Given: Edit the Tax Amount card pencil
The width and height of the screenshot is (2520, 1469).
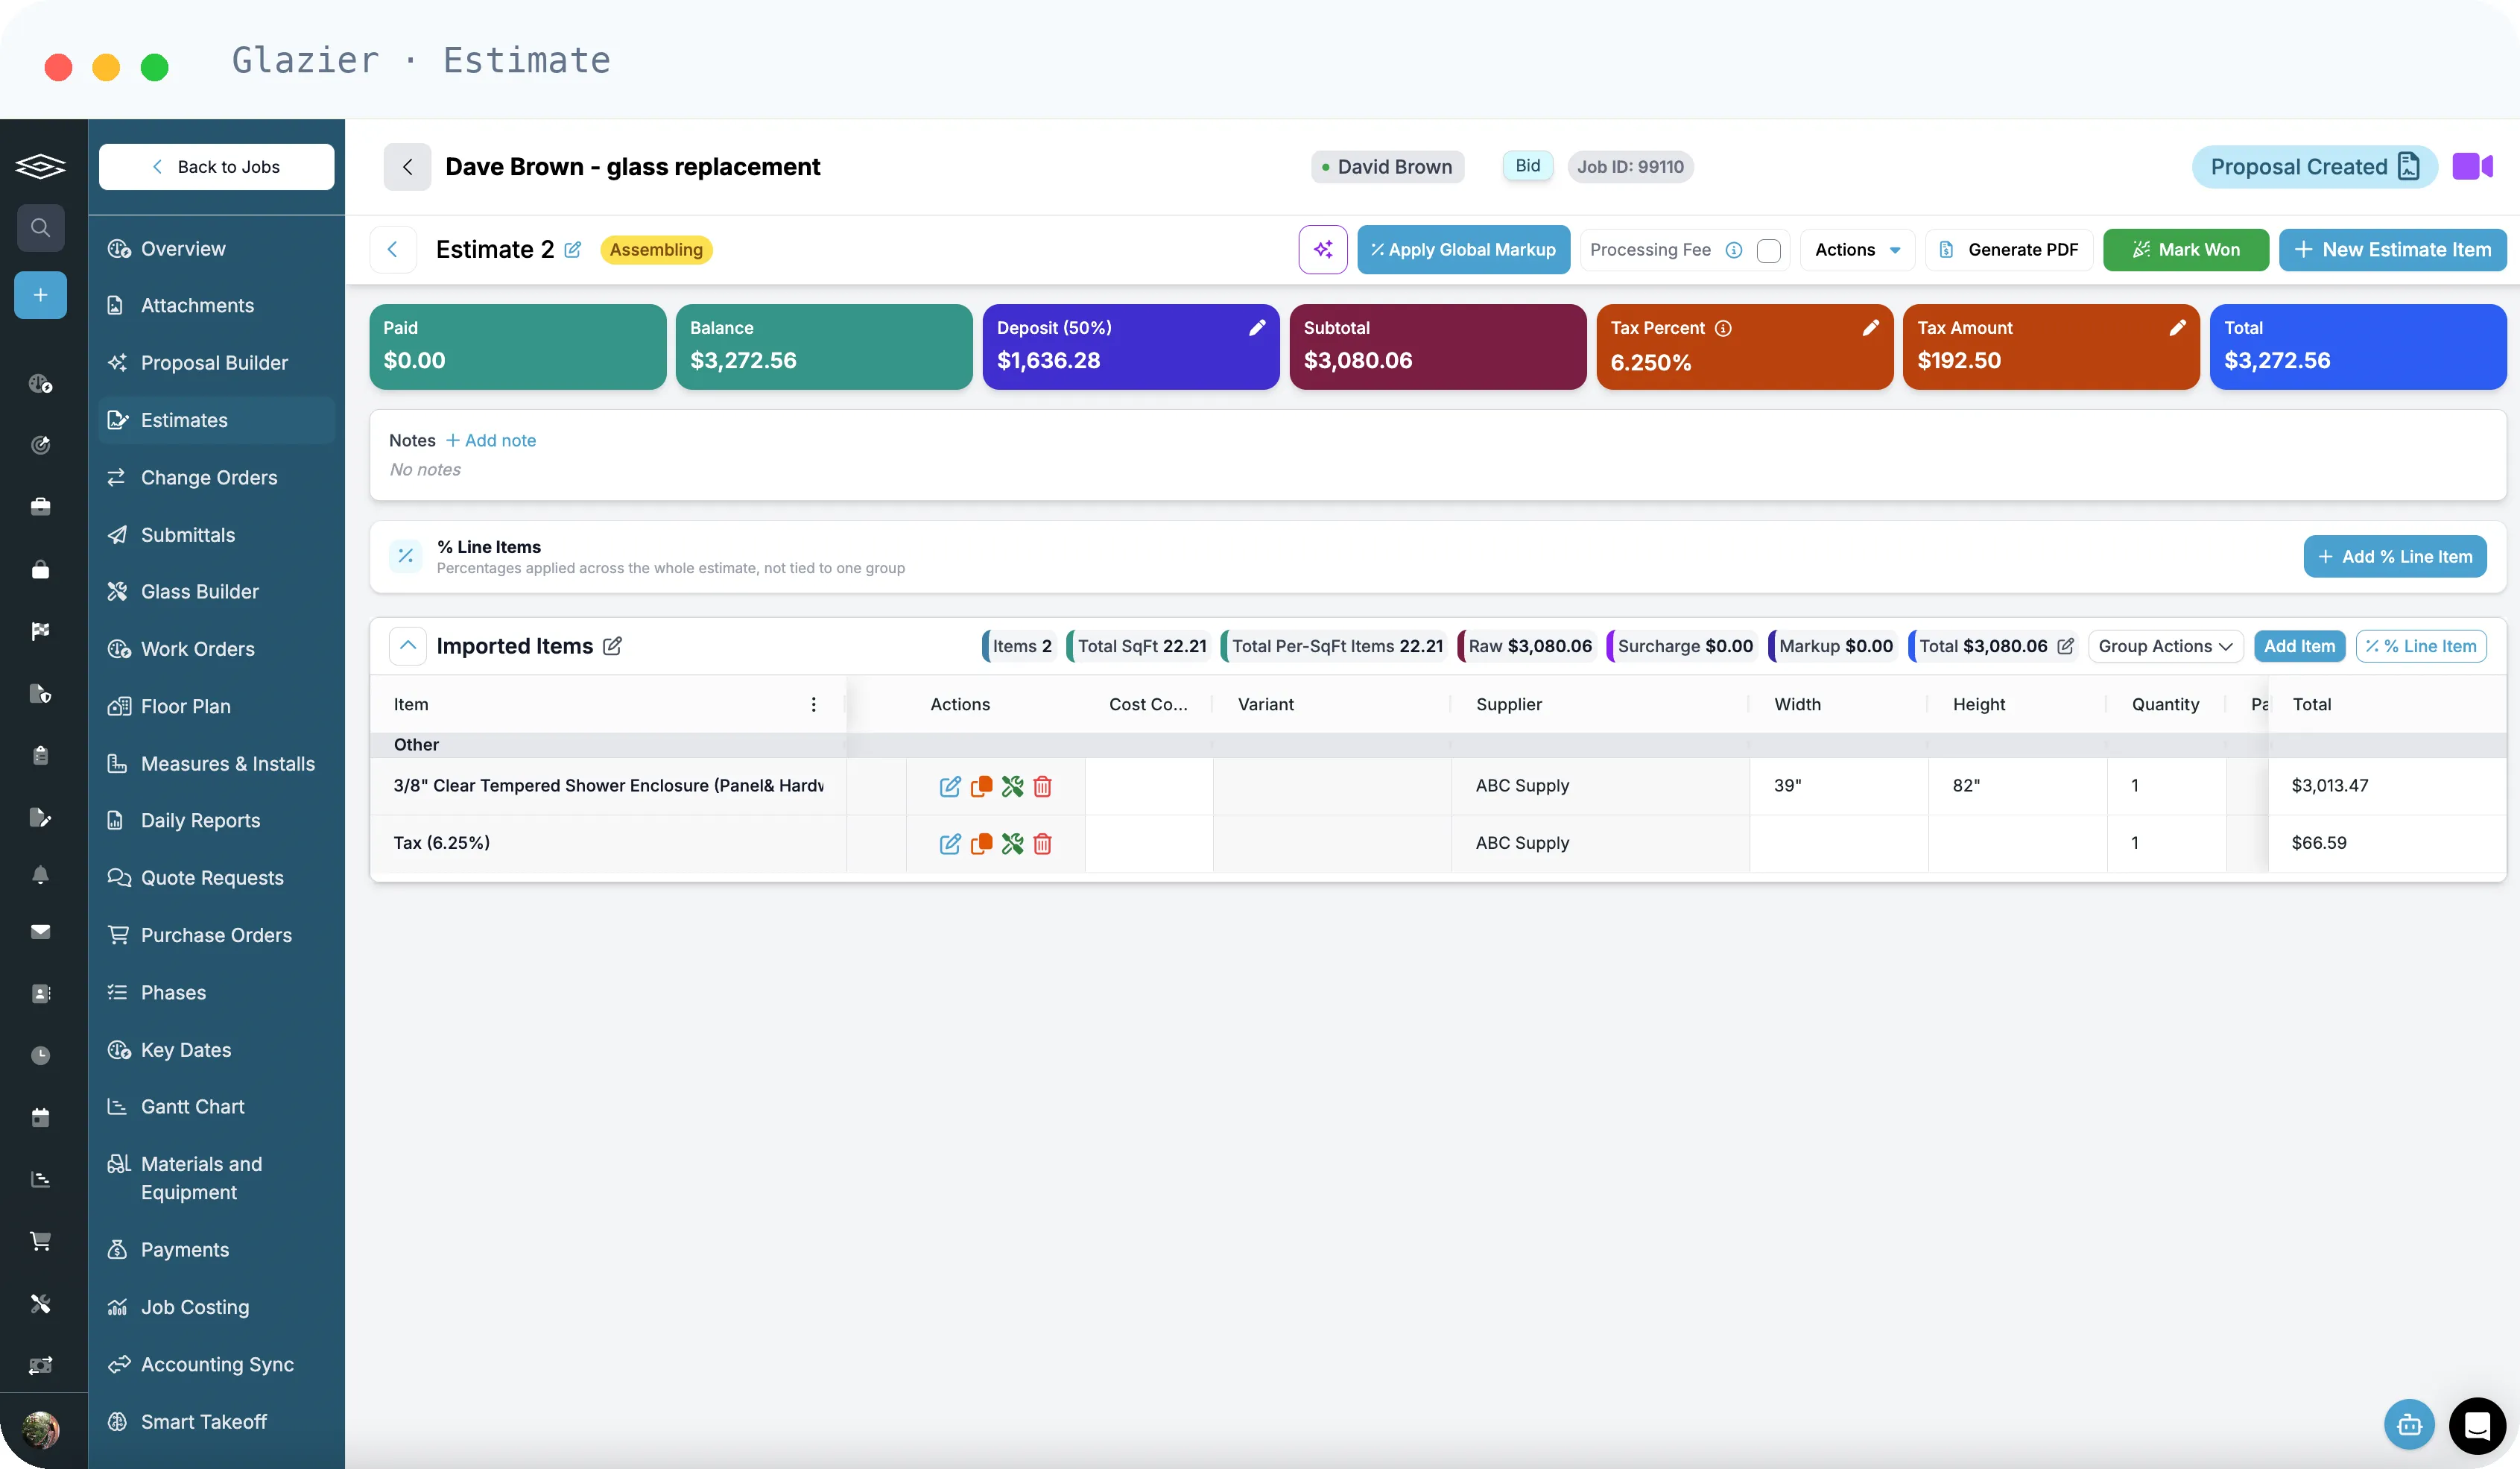Looking at the screenshot, I should tap(2177, 328).
